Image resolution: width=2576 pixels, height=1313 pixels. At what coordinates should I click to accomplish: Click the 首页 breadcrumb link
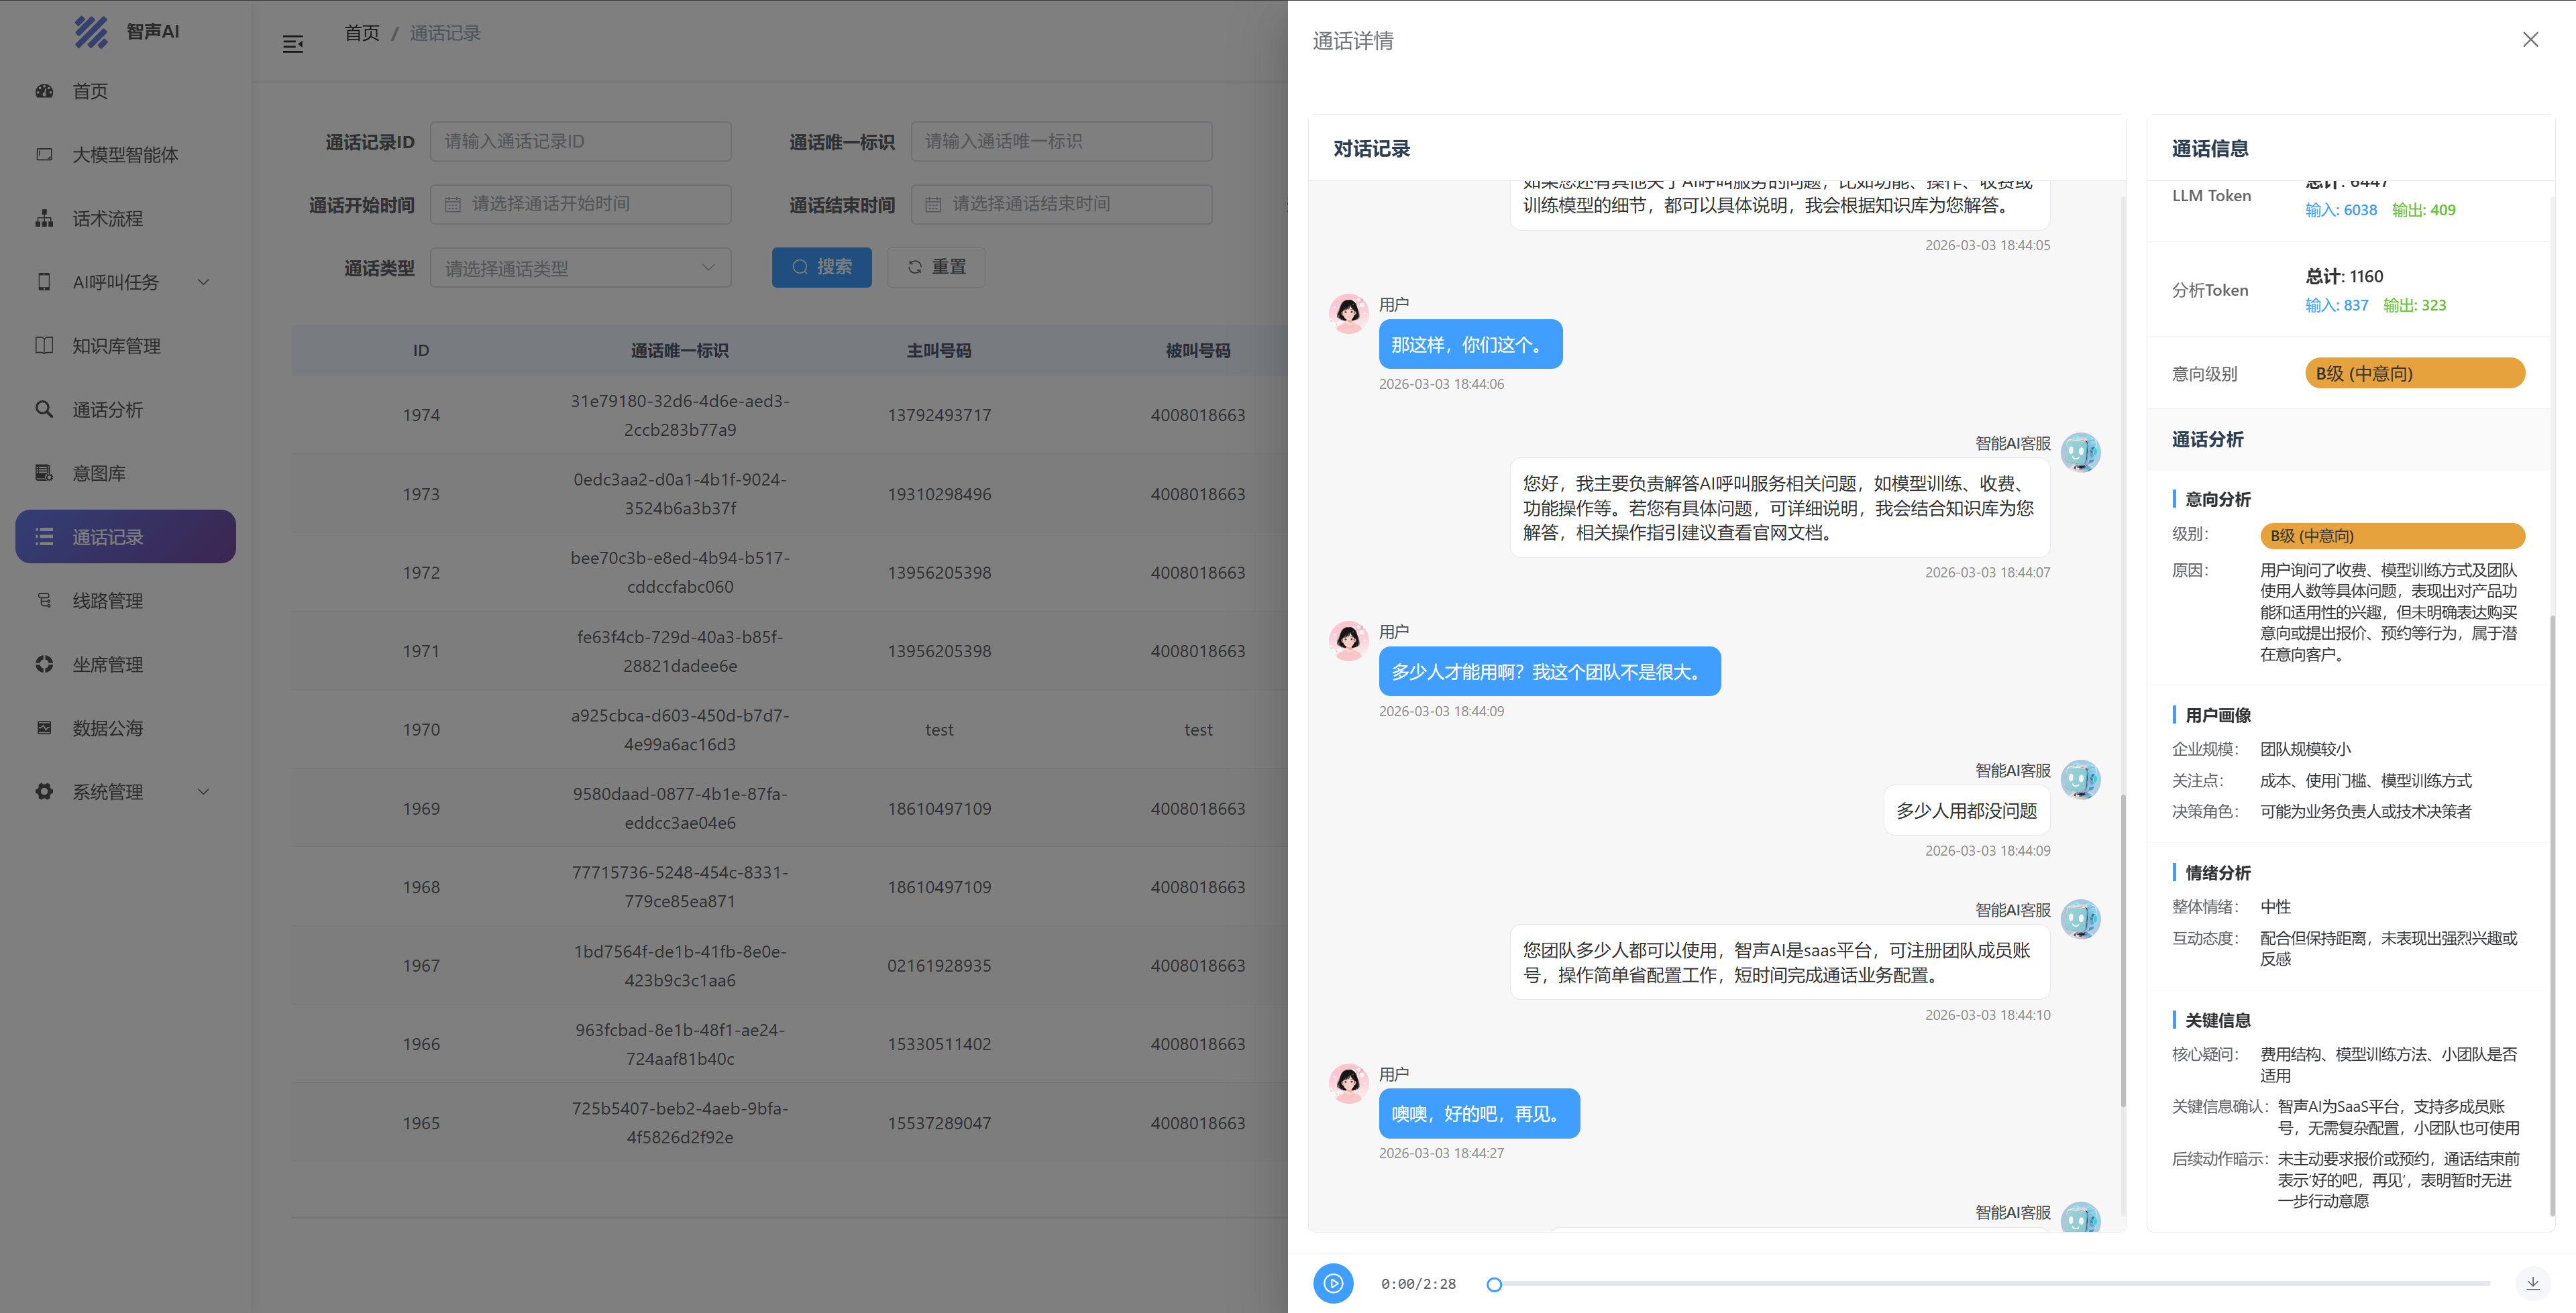pyautogui.click(x=361, y=33)
